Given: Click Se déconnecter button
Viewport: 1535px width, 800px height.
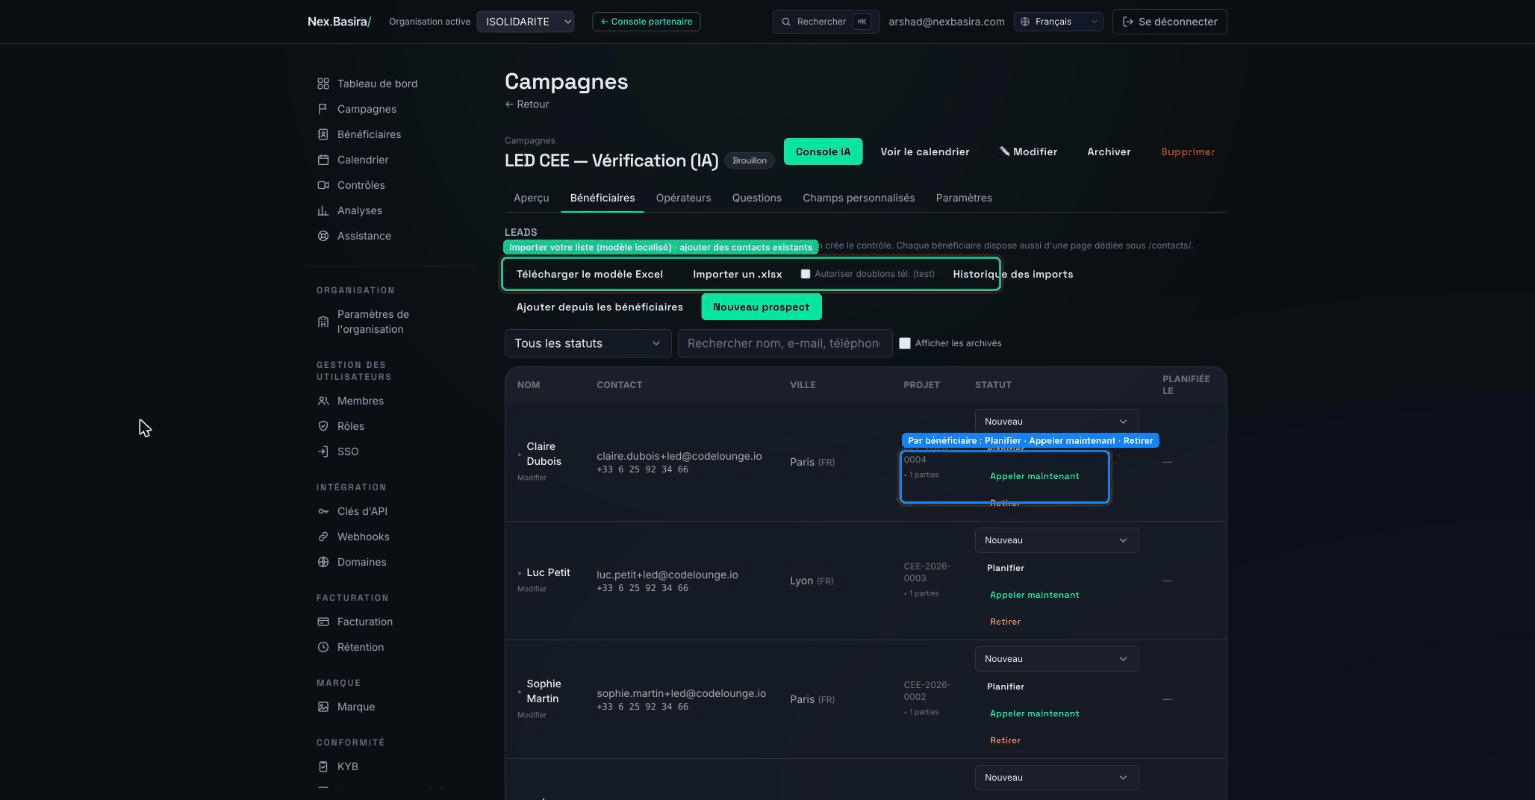Looking at the screenshot, I should [x=1169, y=21].
